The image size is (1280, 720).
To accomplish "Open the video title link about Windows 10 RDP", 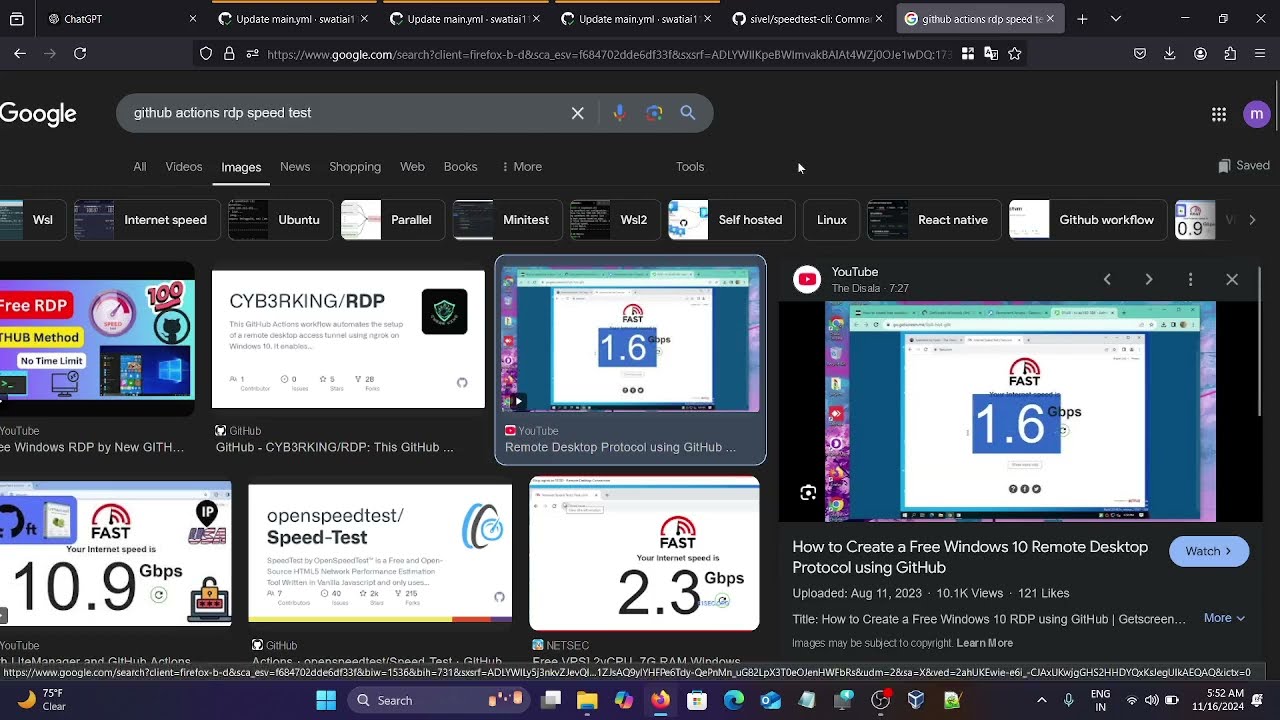I will point(970,557).
